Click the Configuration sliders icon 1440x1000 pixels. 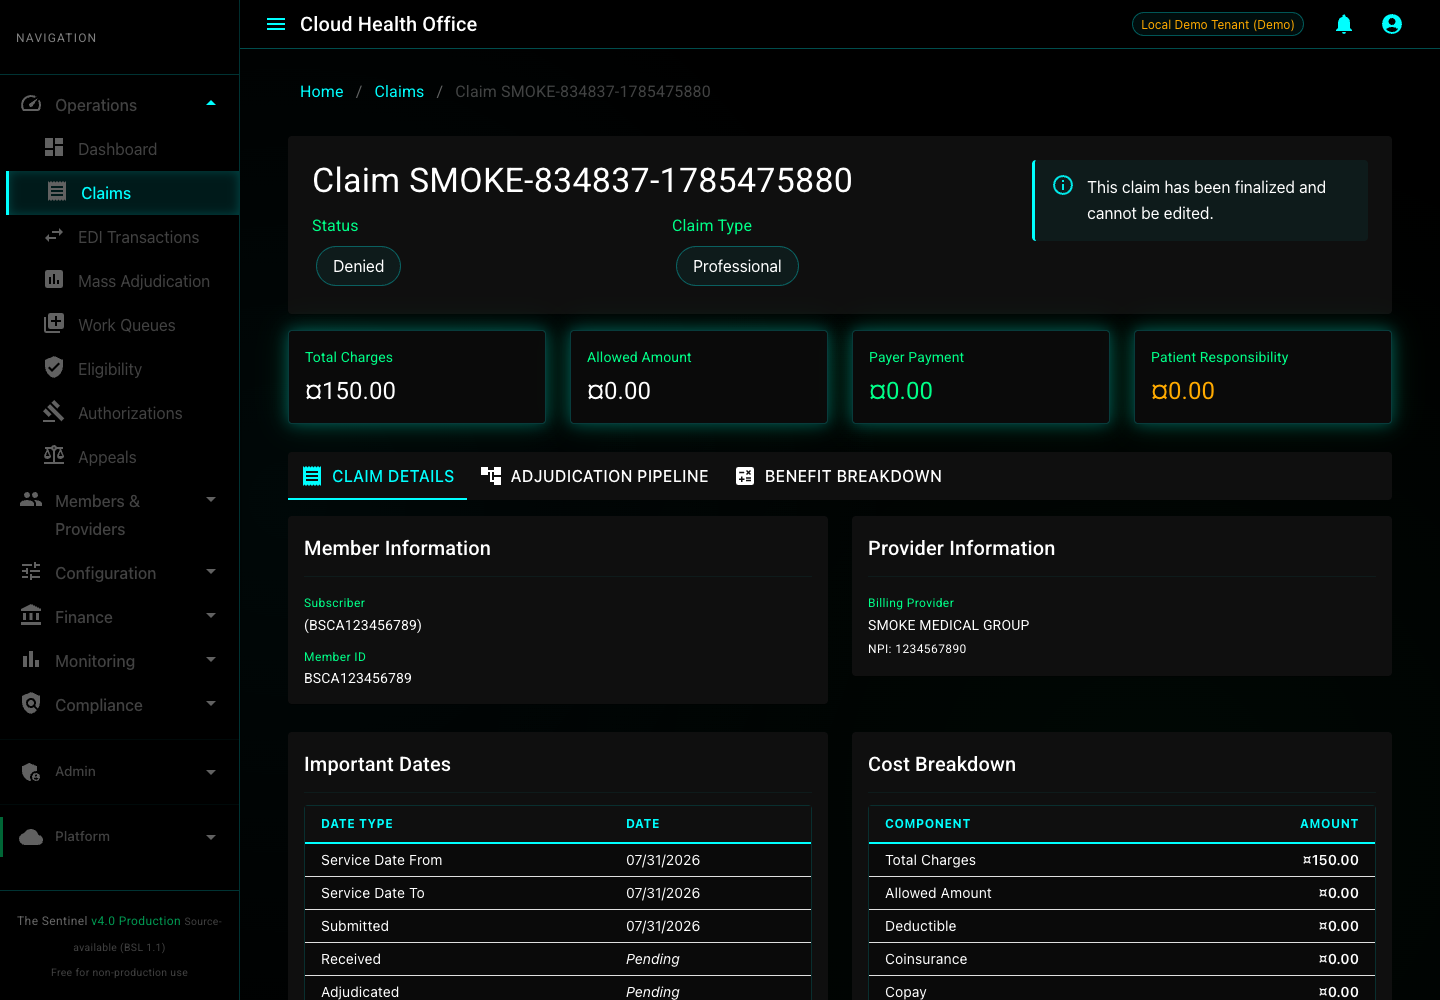pyautogui.click(x=31, y=572)
